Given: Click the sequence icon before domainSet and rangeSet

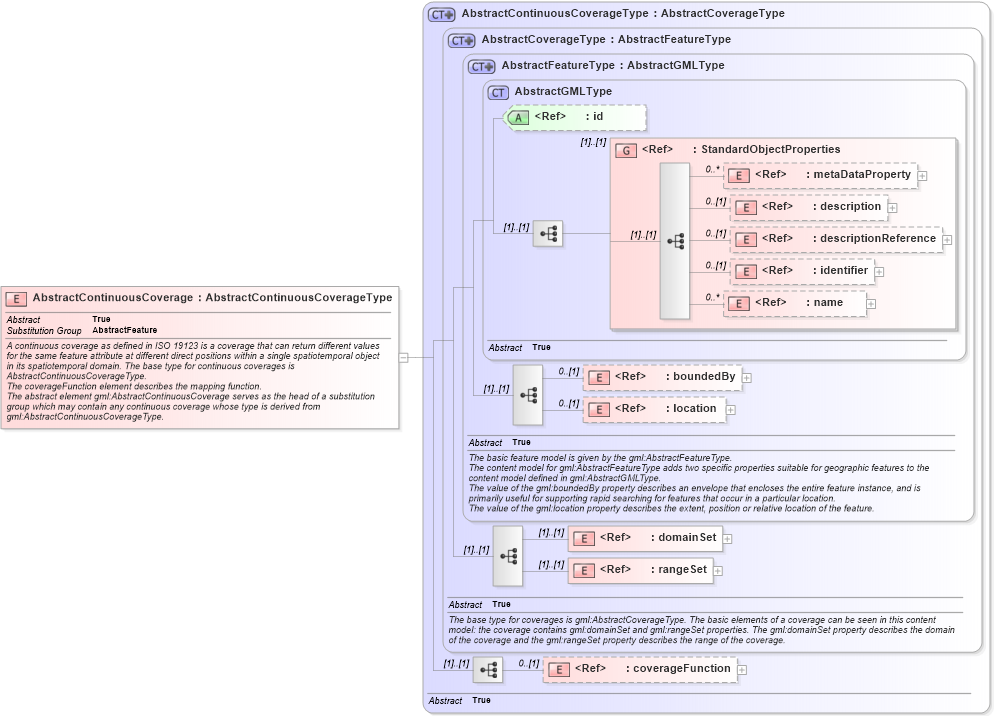Looking at the screenshot, I should point(508,556).
